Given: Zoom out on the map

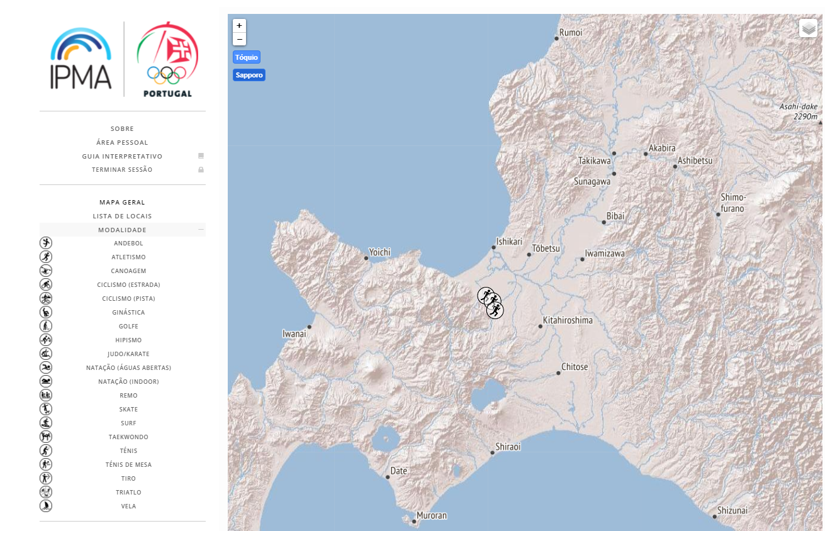Looking at the screenshot, I should tap(240, 39).
